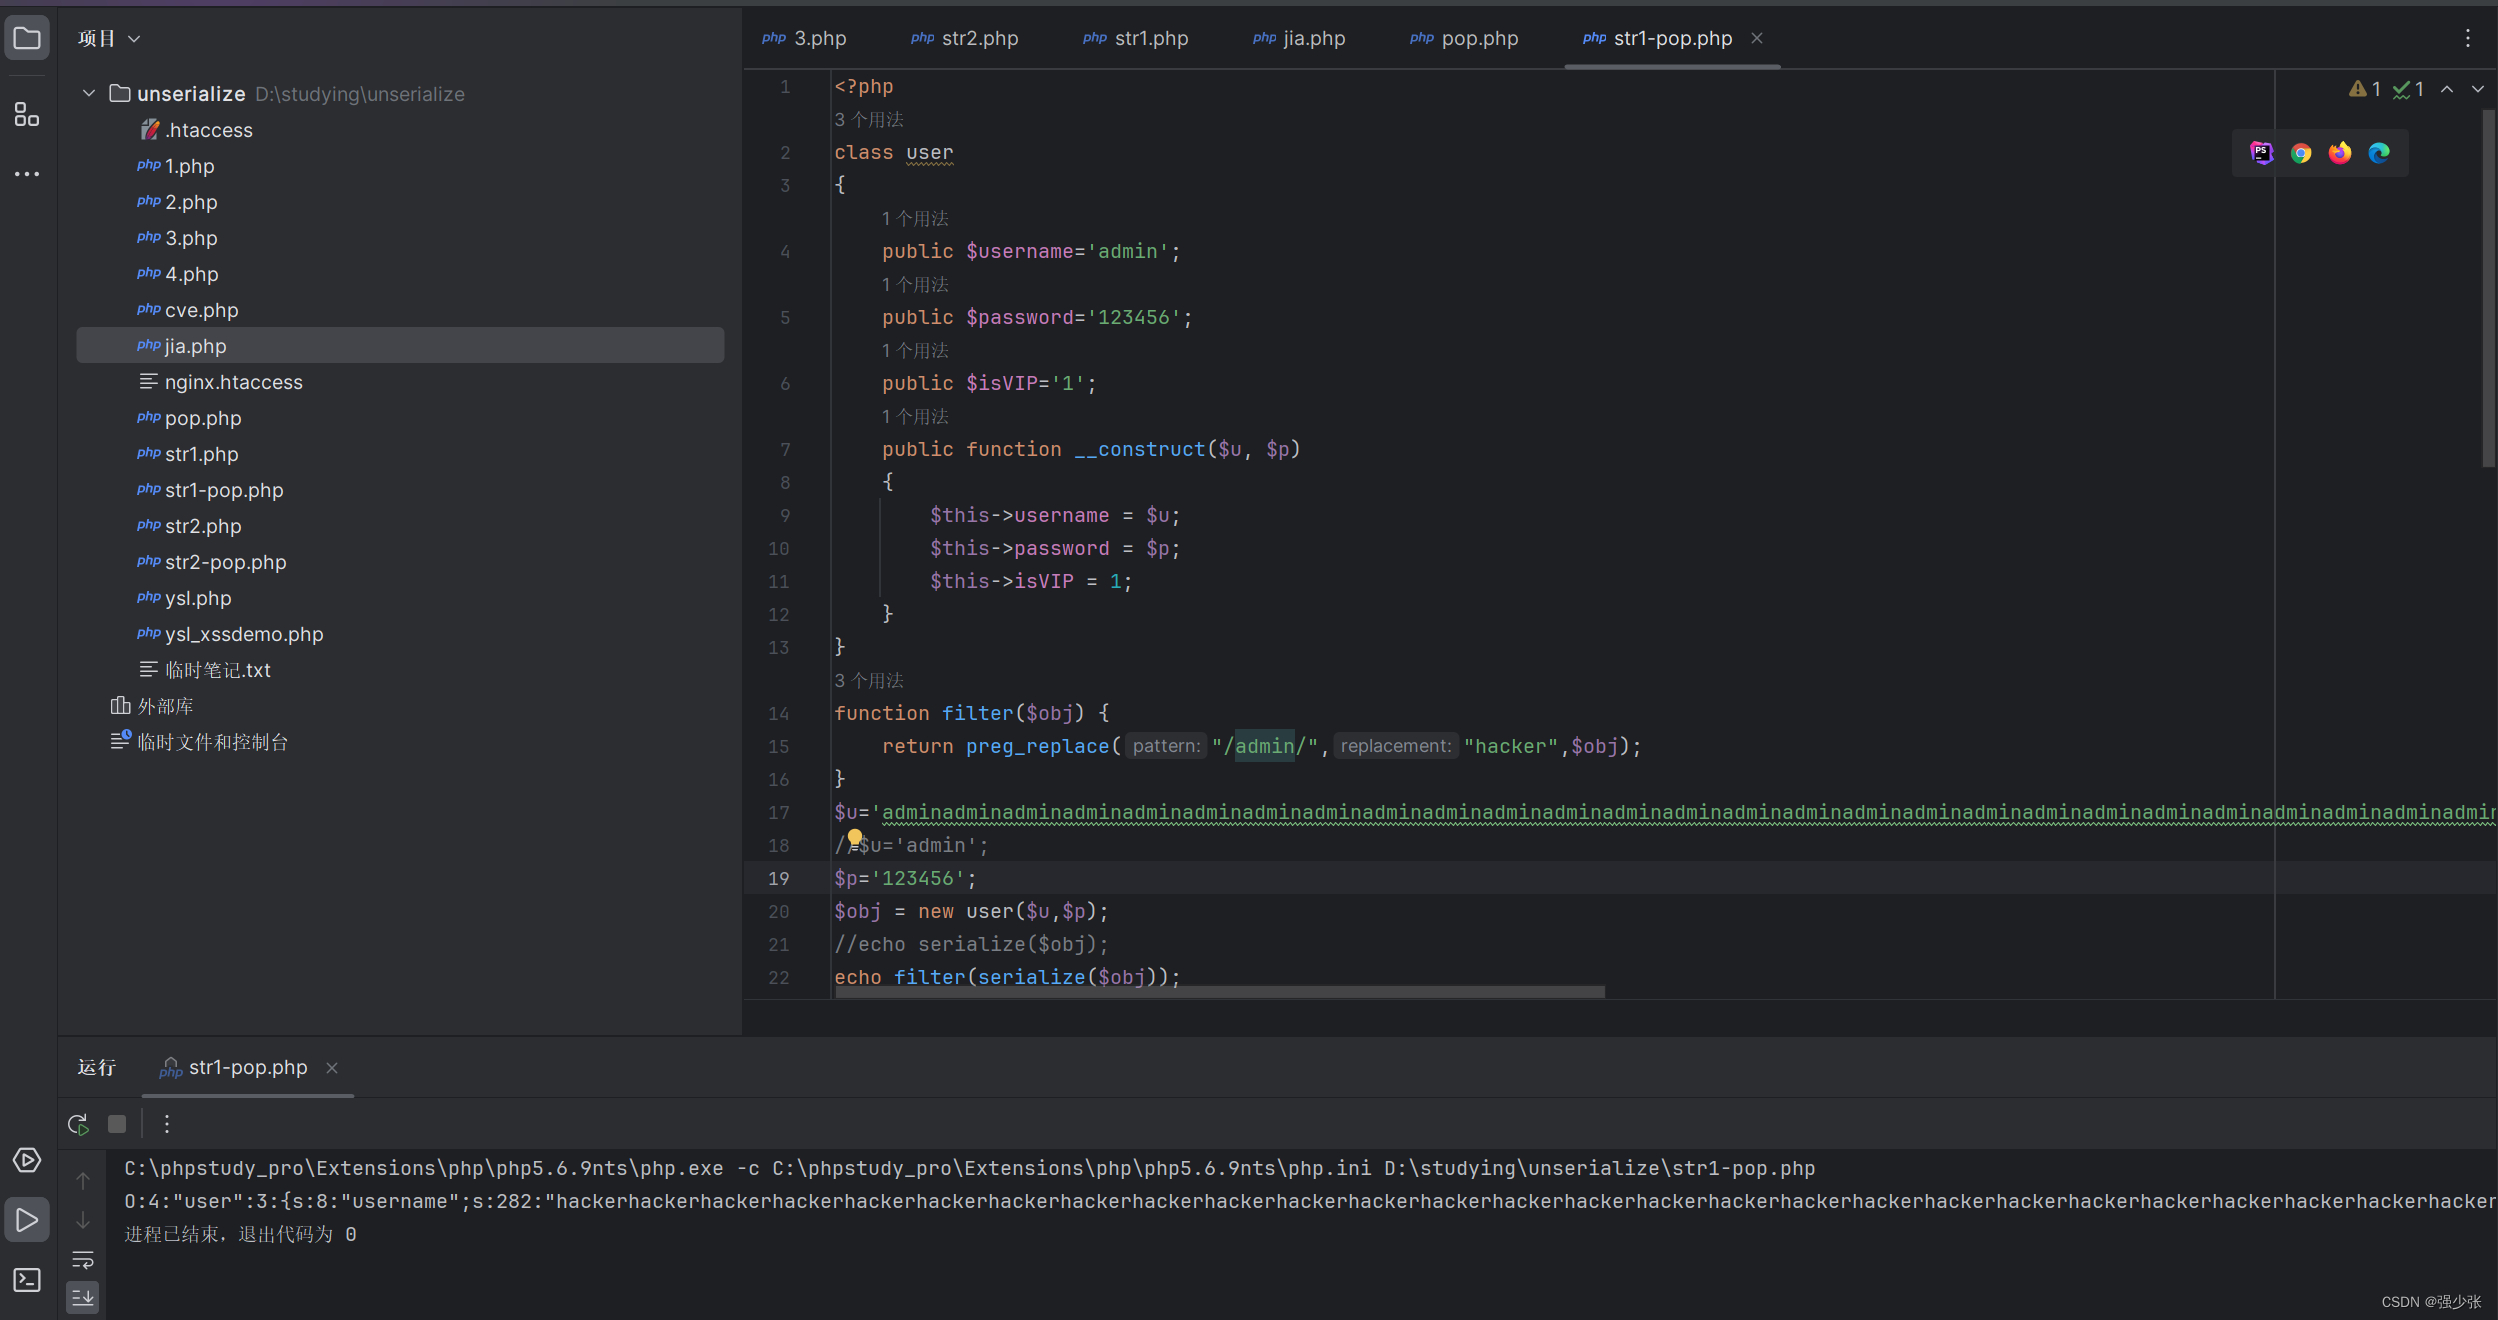This screenshot has width=2498, height=1320.
Task: Open the Services tool window icon
Action: (27, 1160)
